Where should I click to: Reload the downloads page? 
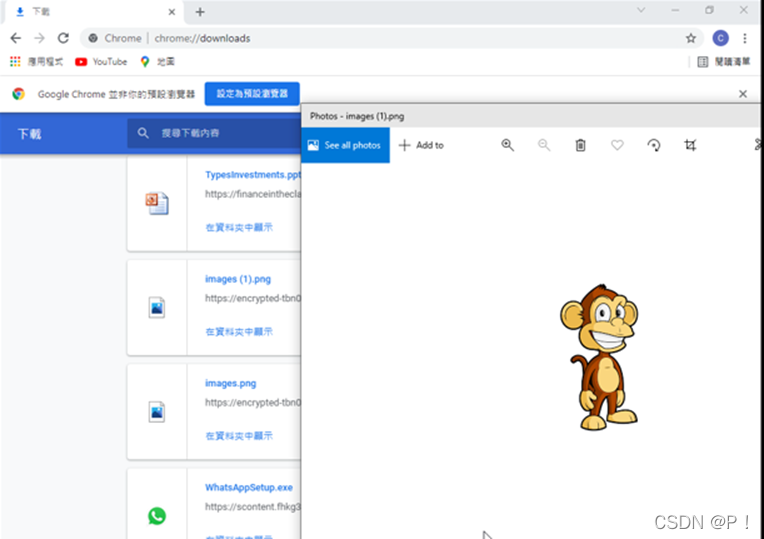point(63,38)
